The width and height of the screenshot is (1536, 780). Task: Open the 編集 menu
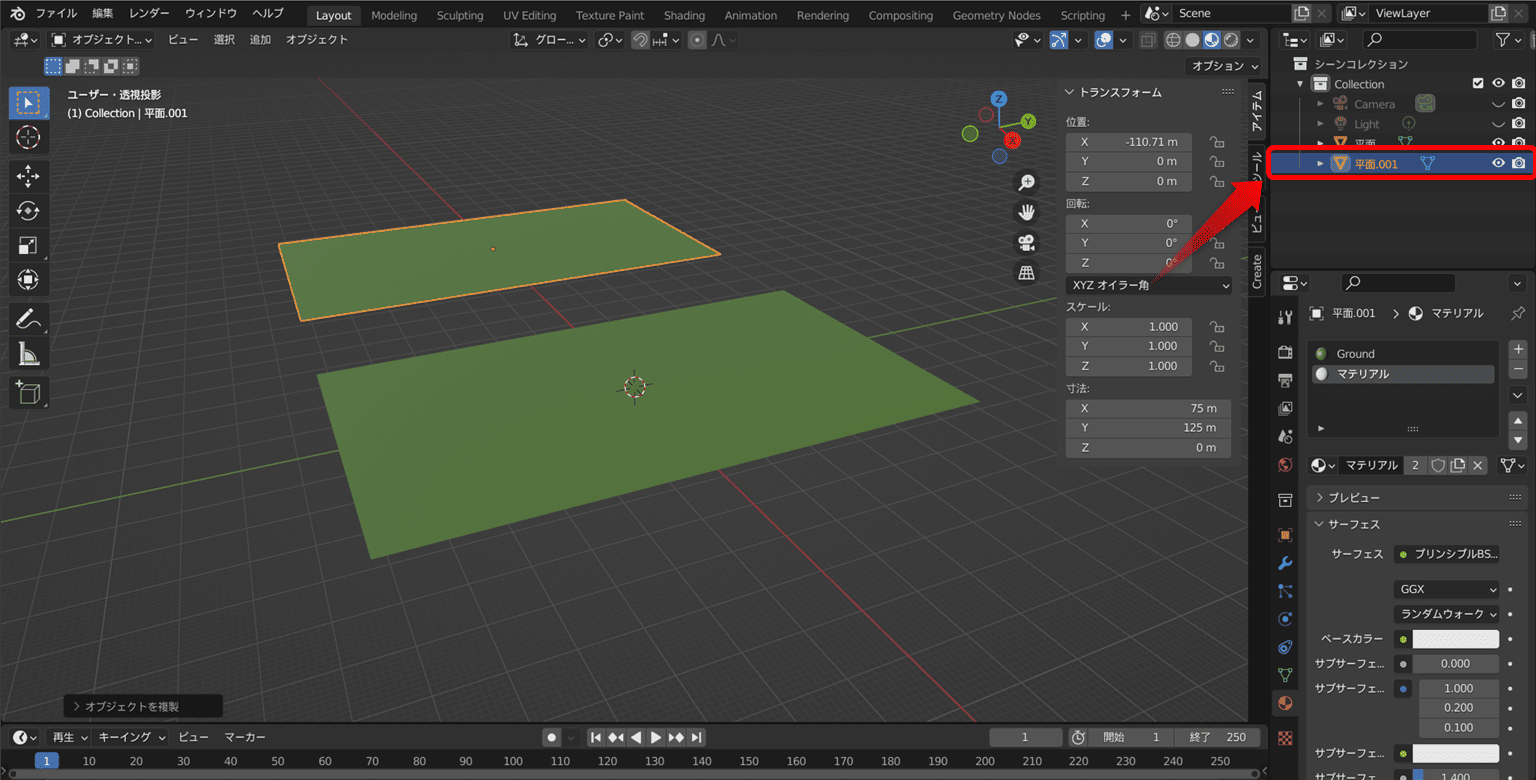[x=103, y=14]
